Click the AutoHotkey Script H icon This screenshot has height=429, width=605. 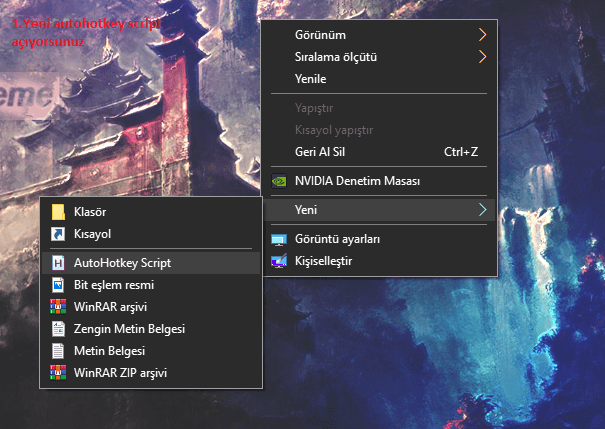[x=58, y=263]
